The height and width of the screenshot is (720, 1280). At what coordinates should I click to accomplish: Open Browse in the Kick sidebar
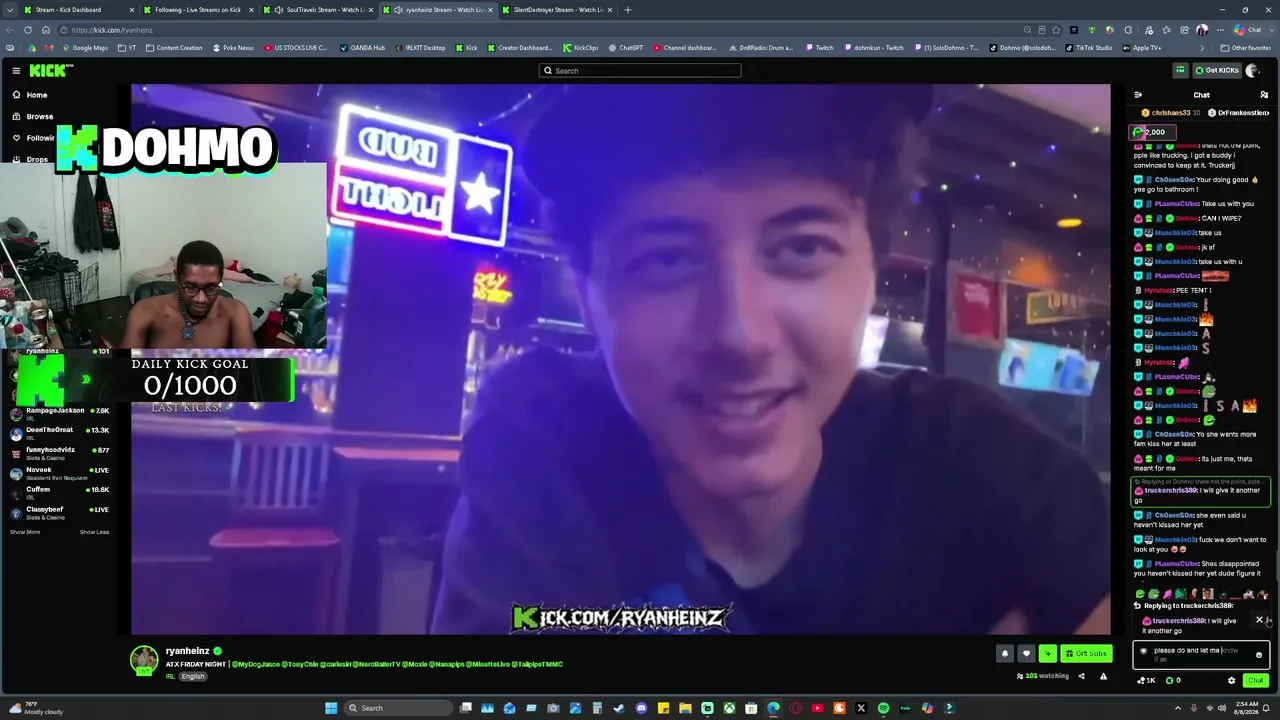click(x=33, y=117)
